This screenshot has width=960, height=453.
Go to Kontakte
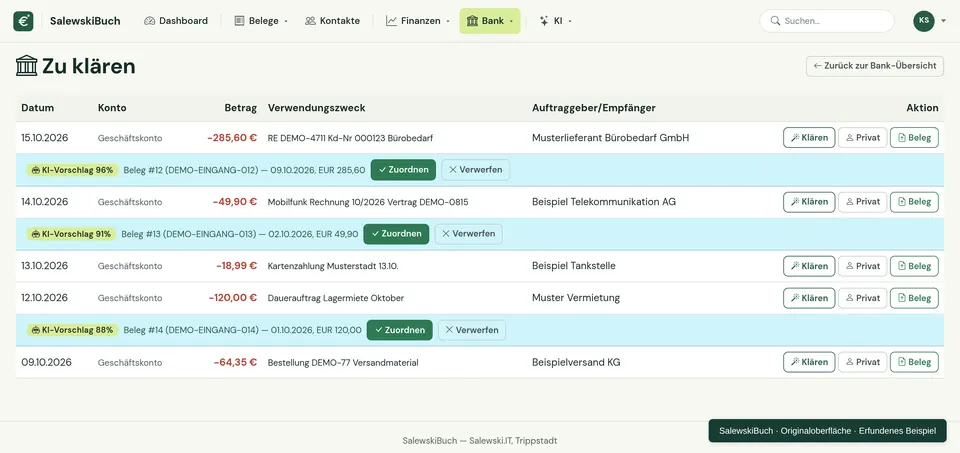(x=332, y=21)
